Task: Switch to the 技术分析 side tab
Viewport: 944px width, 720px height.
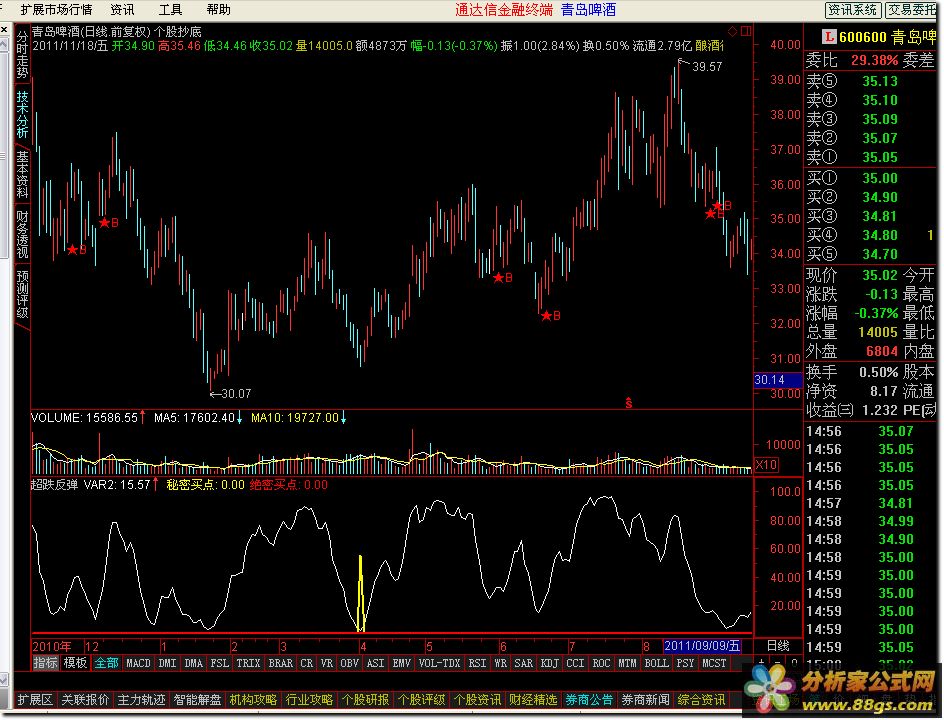Action: tap(22, 114)
